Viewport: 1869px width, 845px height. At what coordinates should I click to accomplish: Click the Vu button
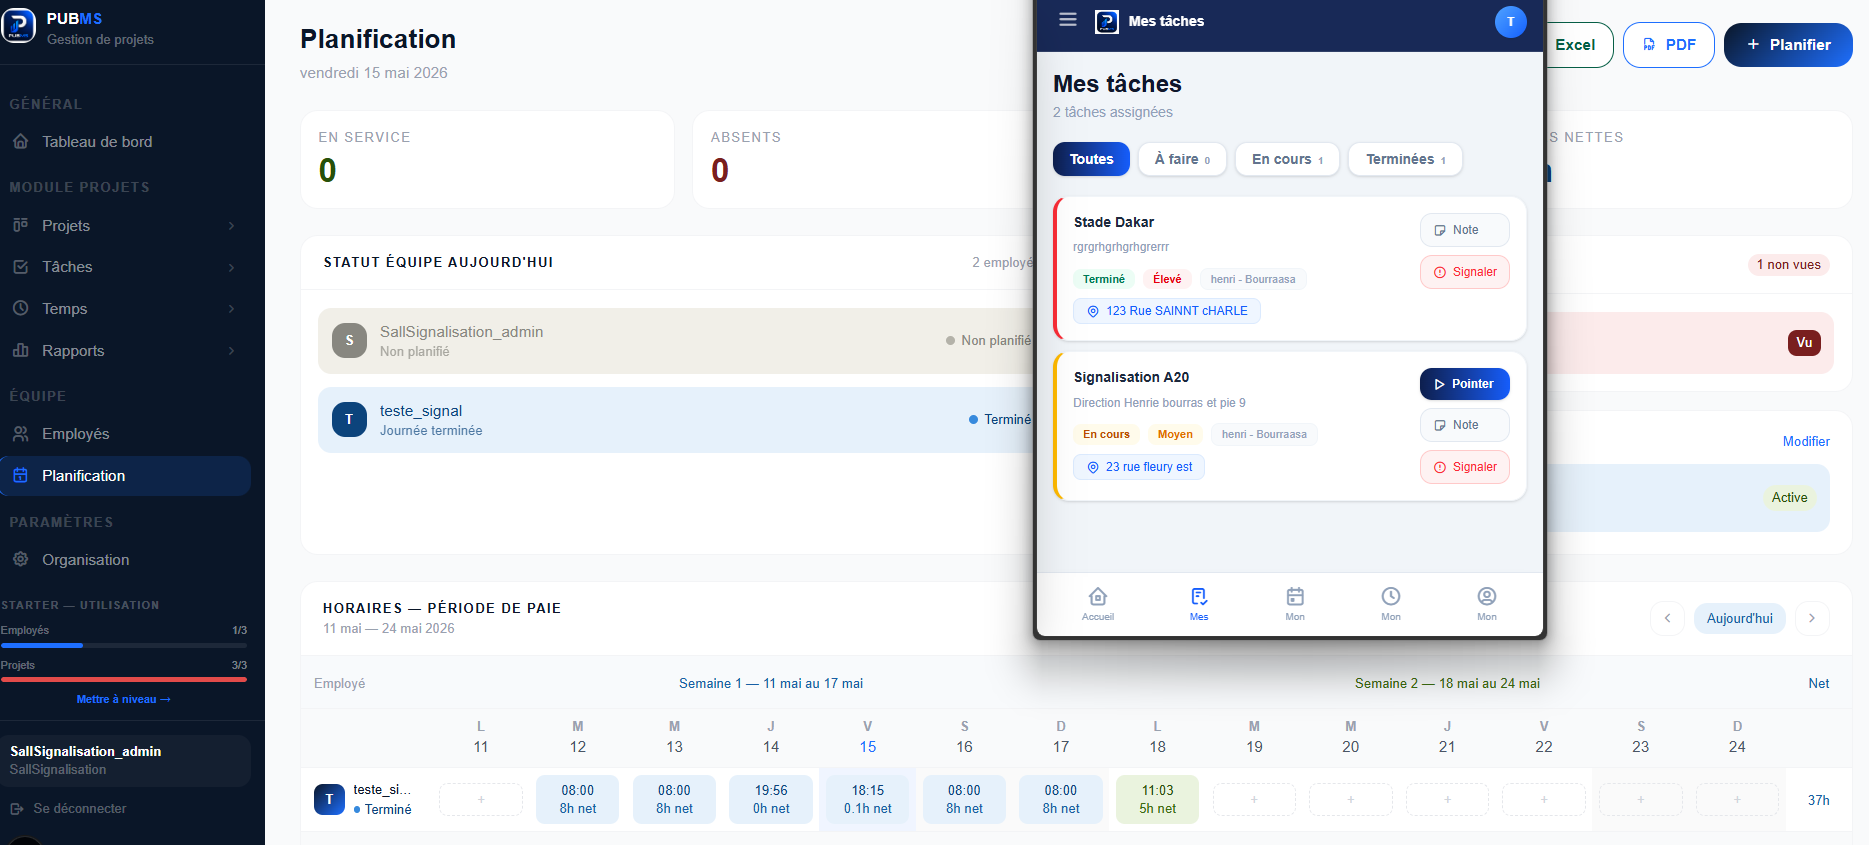[x=1804, y=343]
